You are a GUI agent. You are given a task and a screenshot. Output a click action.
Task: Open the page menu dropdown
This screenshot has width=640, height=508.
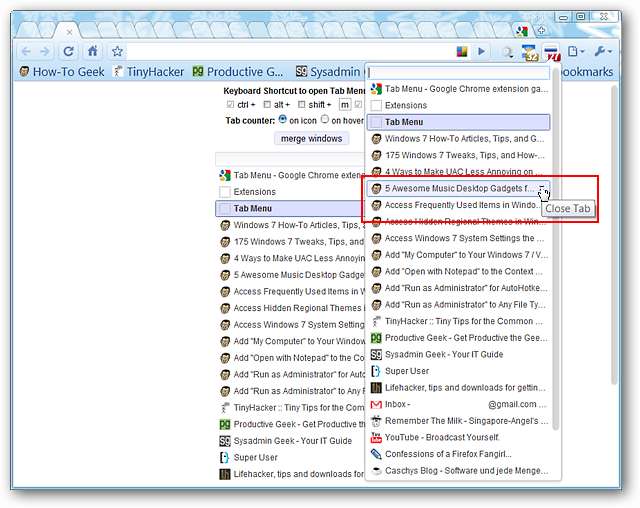(x=576, y=51)
